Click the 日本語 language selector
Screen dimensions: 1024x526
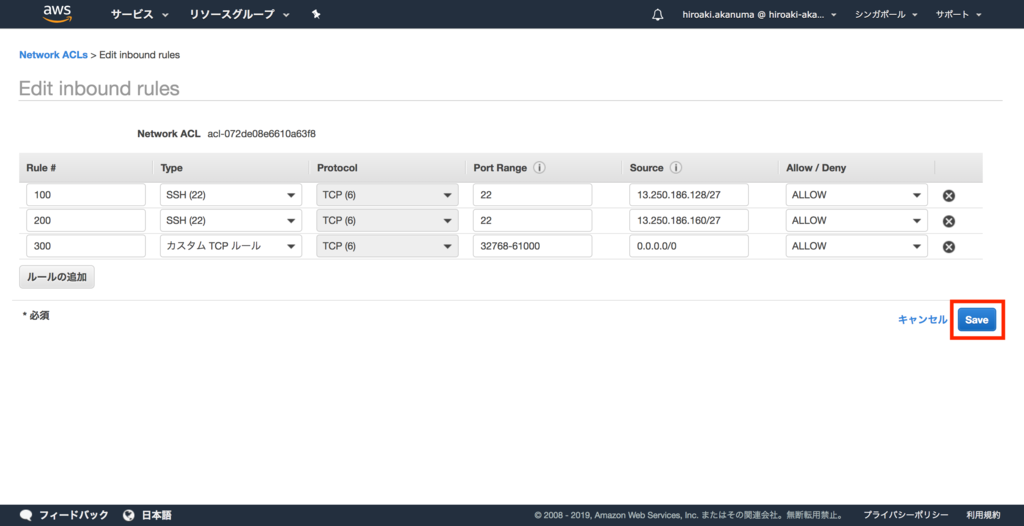click(x=157, y=515)
